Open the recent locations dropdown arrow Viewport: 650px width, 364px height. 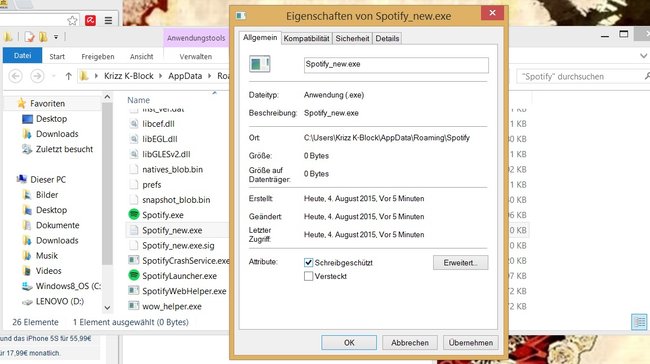[x=53, y=76]
